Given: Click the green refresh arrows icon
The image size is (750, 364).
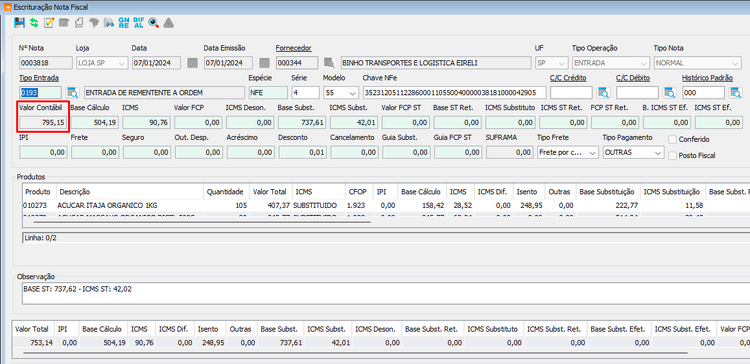Looking at the screenshot, I should point(34,22).
